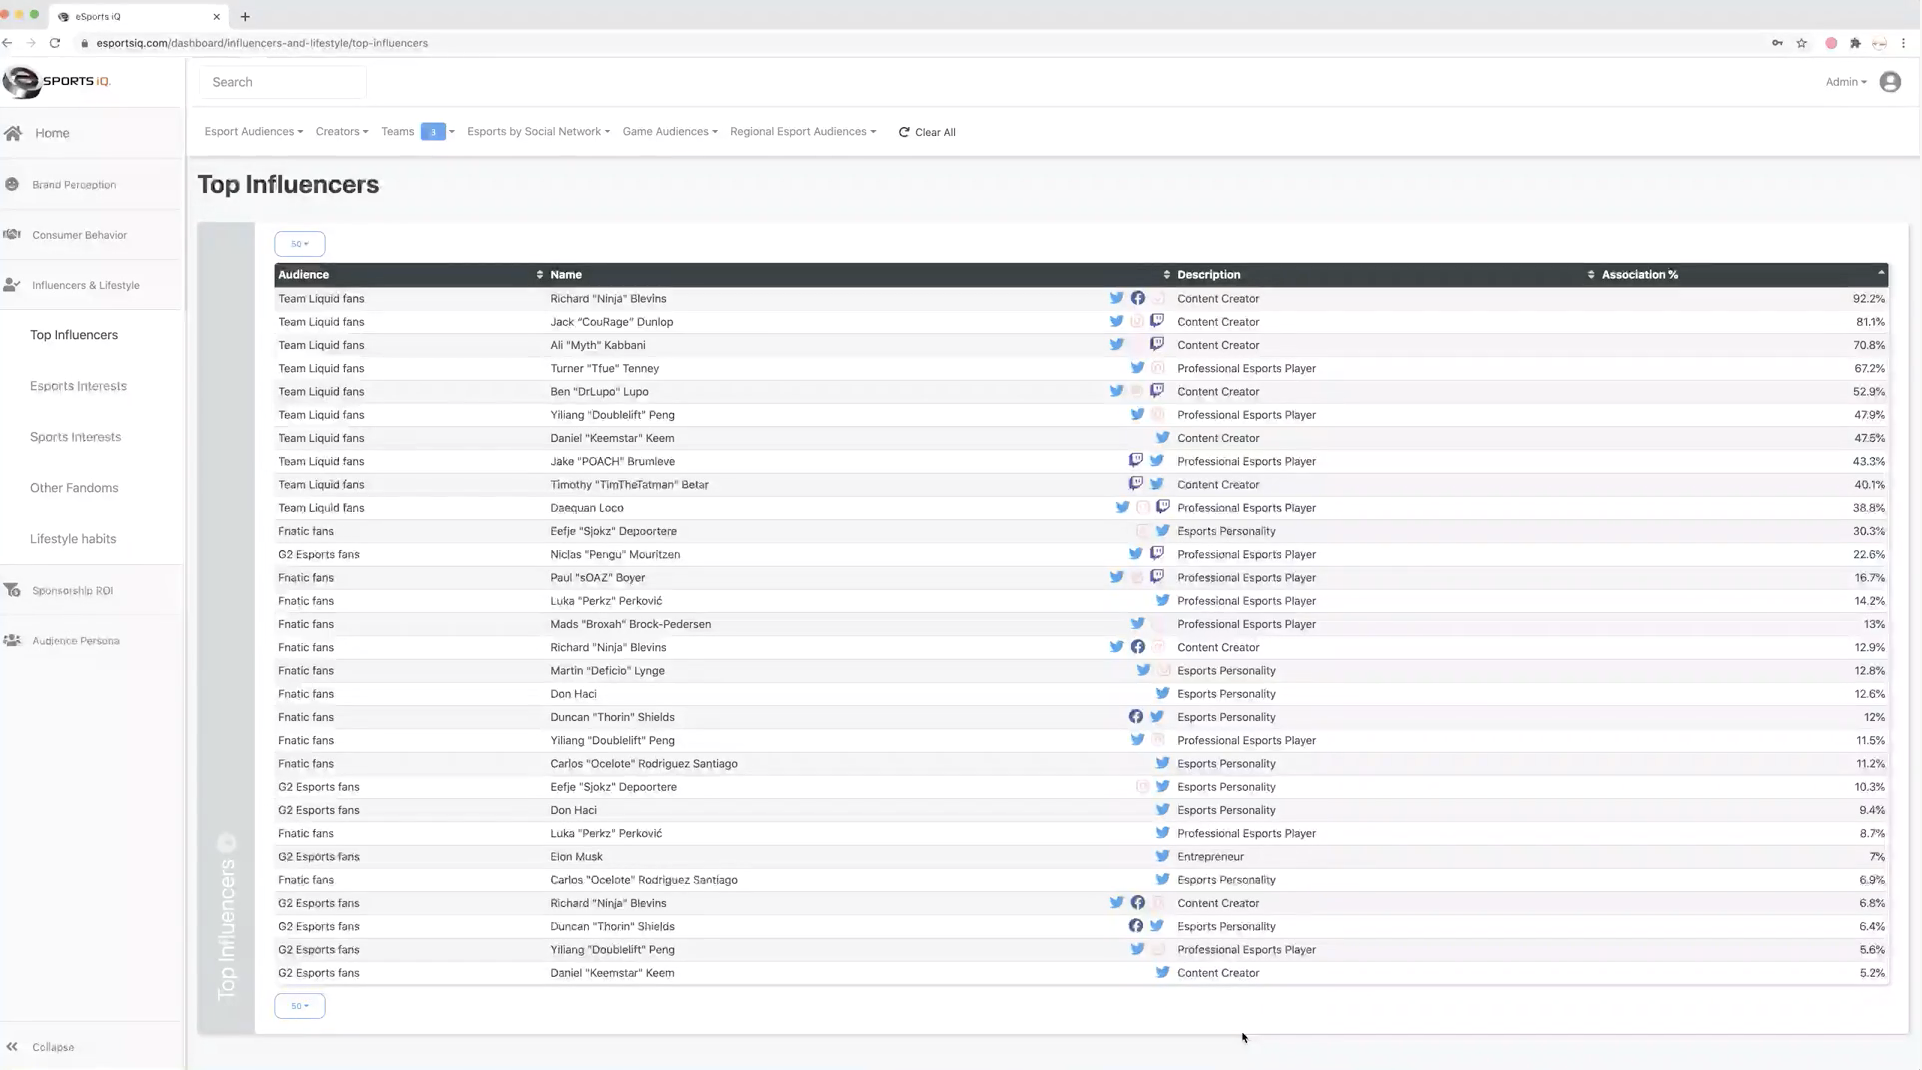Click the Brand Perception sidebar icon
This screenshot has width=1922, height=1070.
12,184
